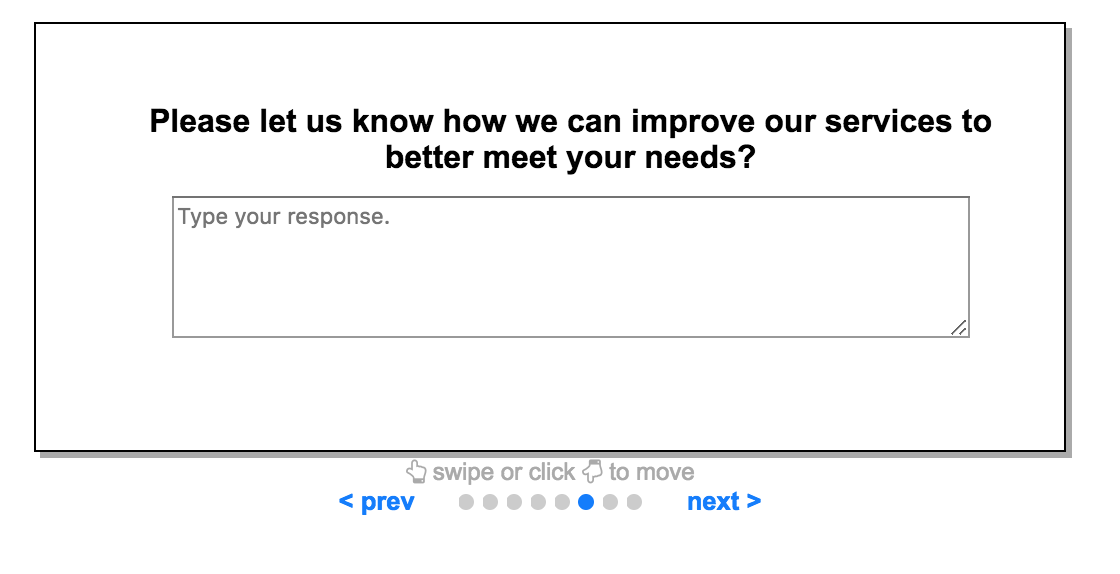Choose the fourth pagination dot
This screenshot has width=1120, height=574.
click(x=538, y=502)
